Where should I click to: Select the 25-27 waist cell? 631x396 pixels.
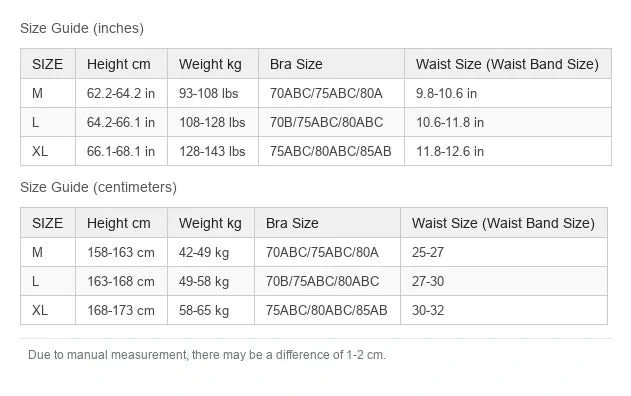pos(504,252)
